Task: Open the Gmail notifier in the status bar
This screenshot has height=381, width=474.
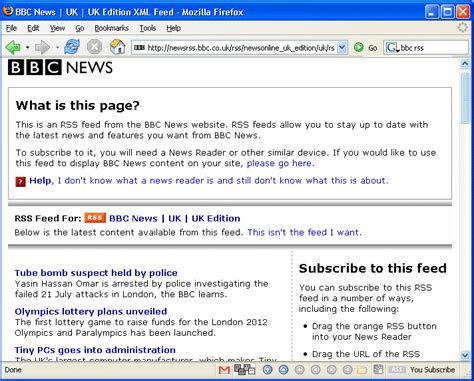Action: pos(224,370)
